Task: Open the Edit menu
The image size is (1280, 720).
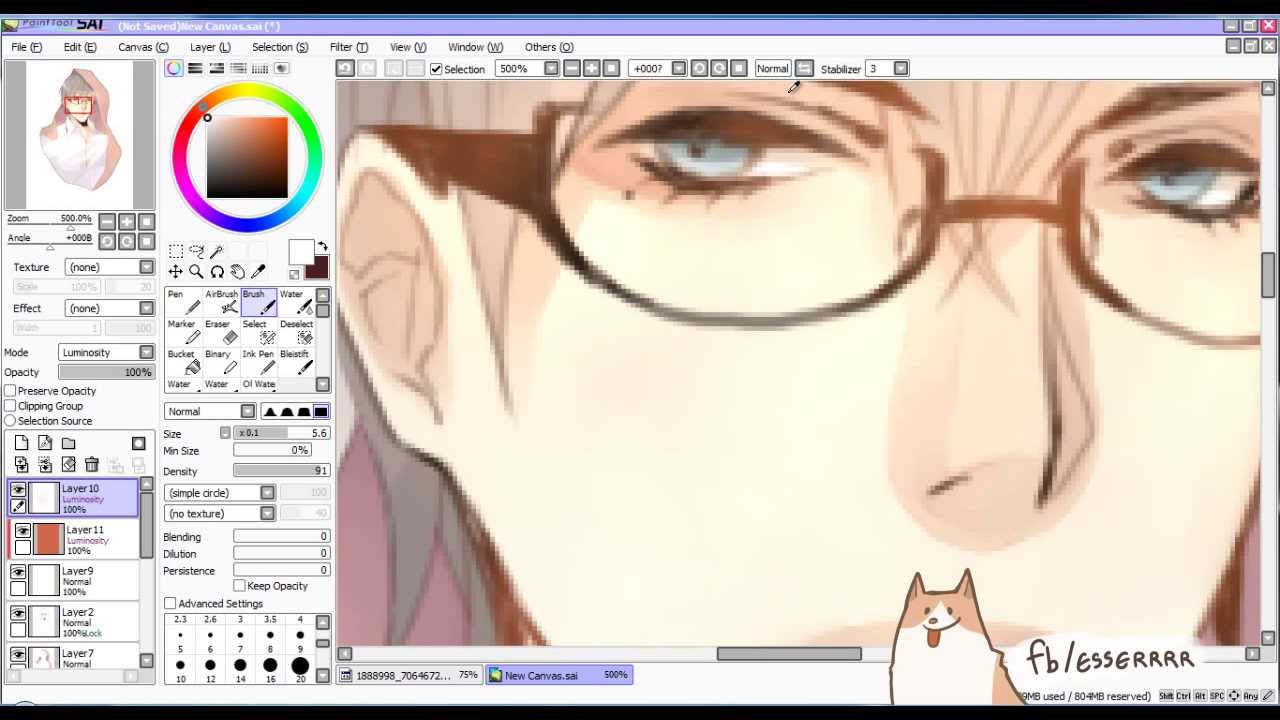Action: (x=80, y=47)
